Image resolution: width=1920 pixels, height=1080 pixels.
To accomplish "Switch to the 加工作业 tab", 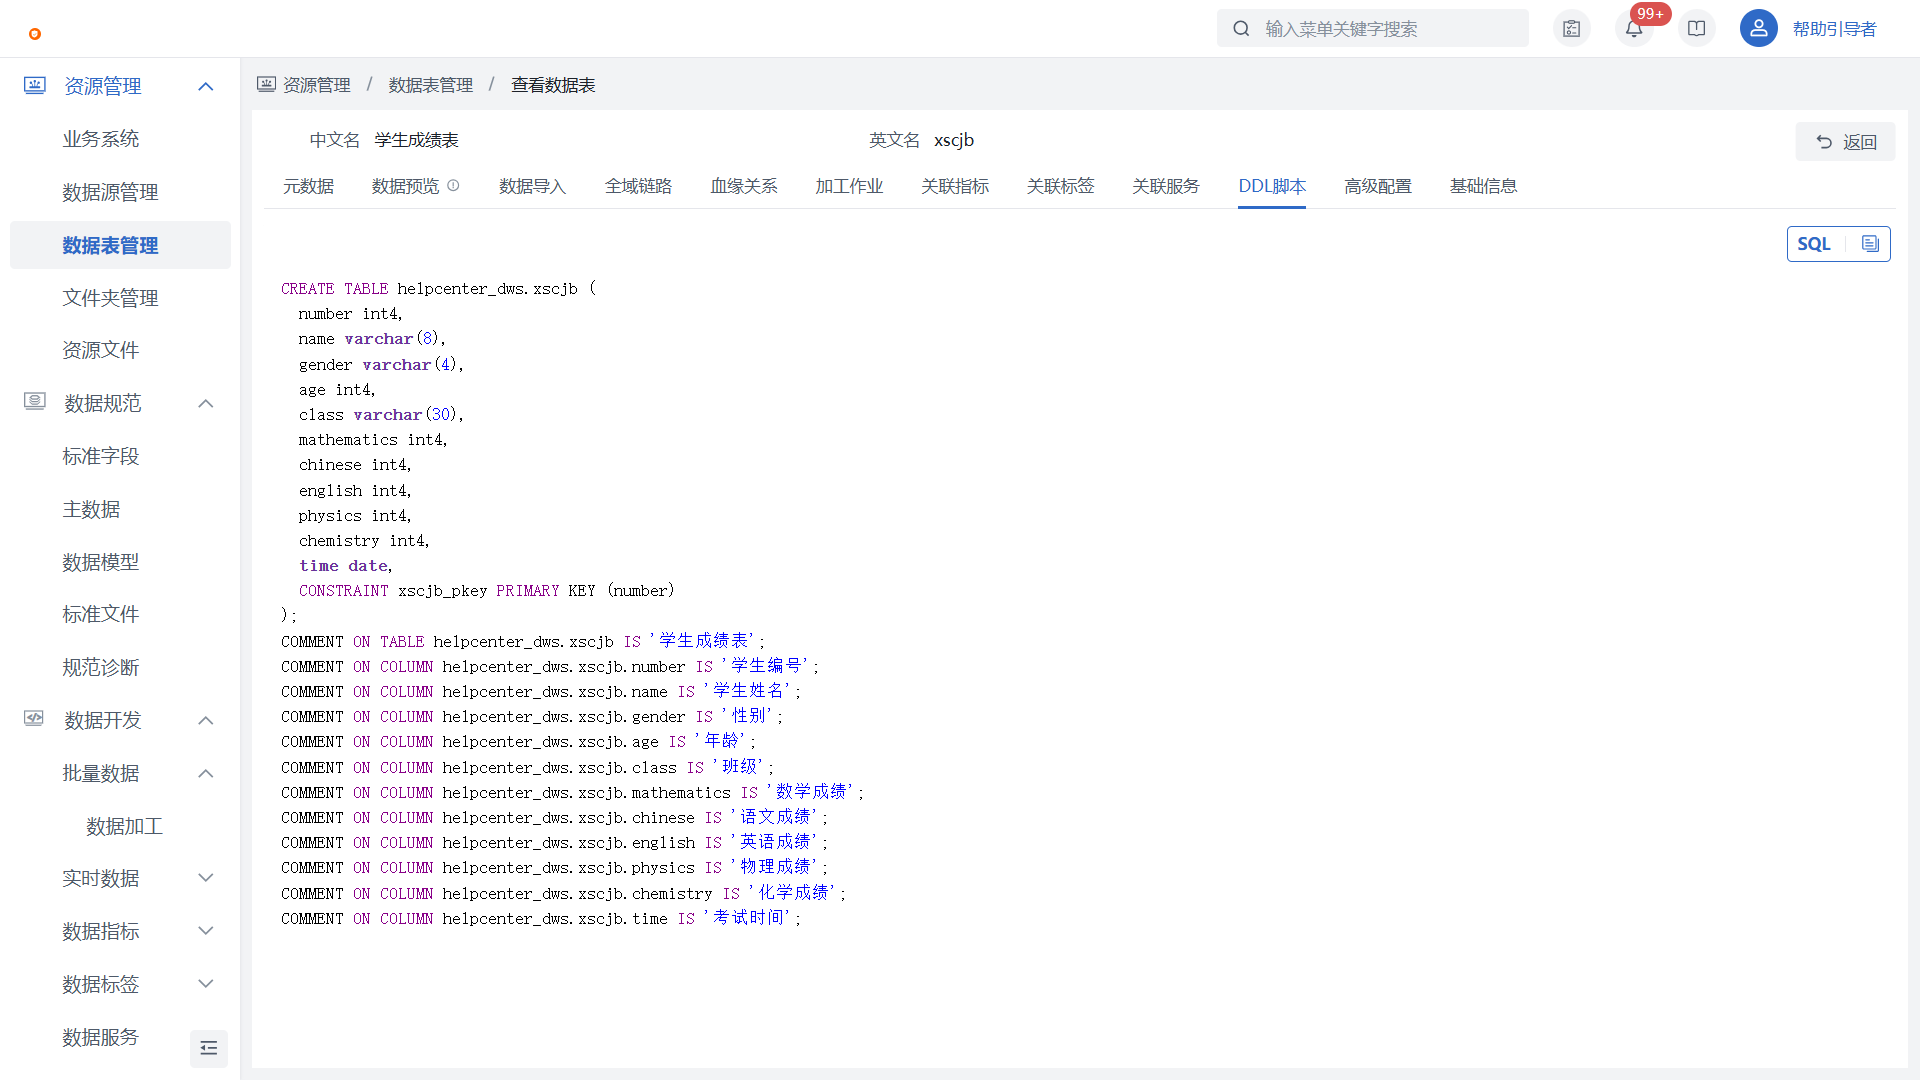I will click(x=849, y=186).
